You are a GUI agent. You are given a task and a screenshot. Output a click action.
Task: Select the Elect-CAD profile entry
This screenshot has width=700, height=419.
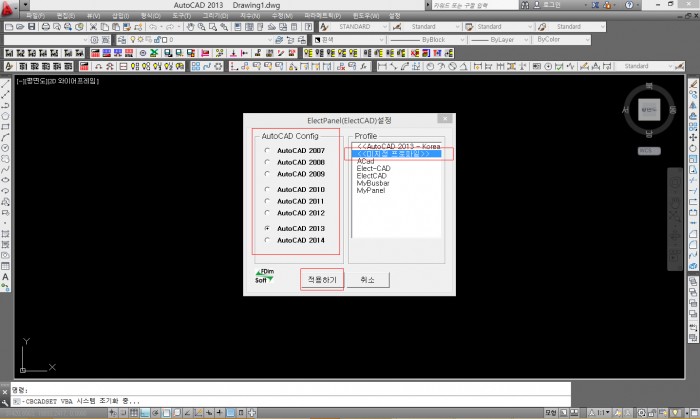click(x=373, y=168)
